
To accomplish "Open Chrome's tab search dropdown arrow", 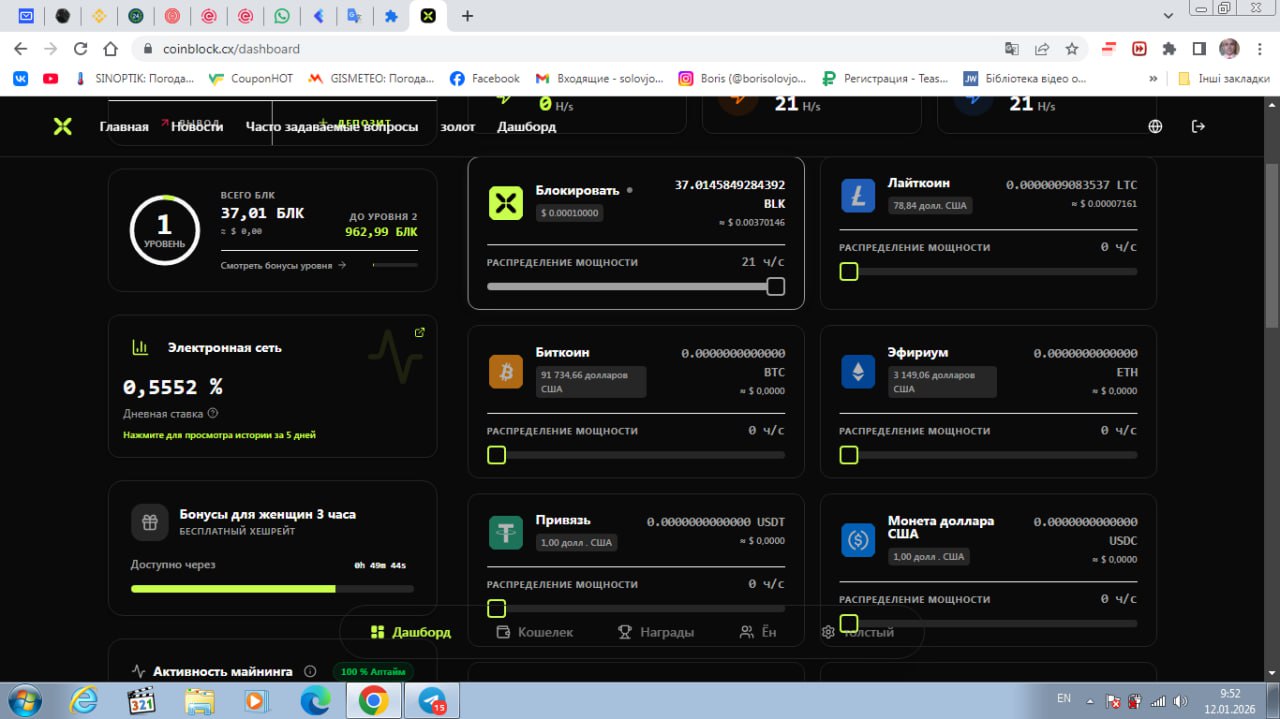I will coord(1169,16).
